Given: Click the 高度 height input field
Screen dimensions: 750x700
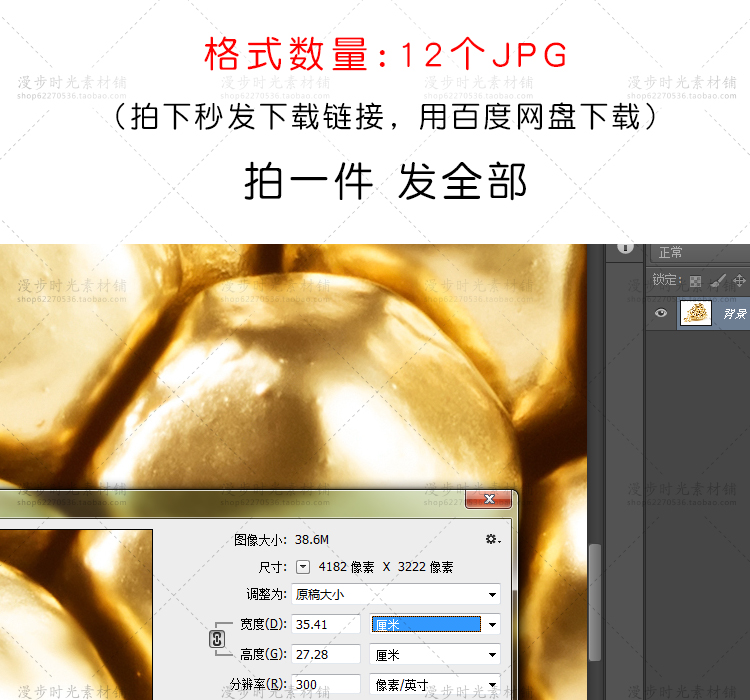Looking at the screenshot, I should tap(325, 655).
